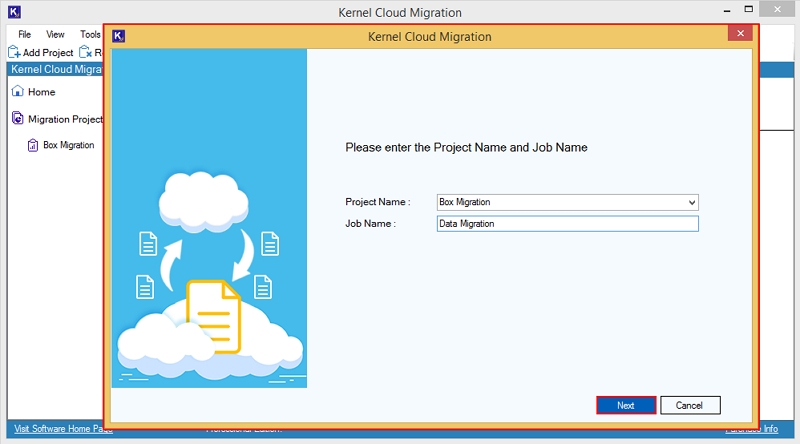Click the Remove Project toolbar icon
The height and width of the screenshot is (444, 800).
[85, 52]
